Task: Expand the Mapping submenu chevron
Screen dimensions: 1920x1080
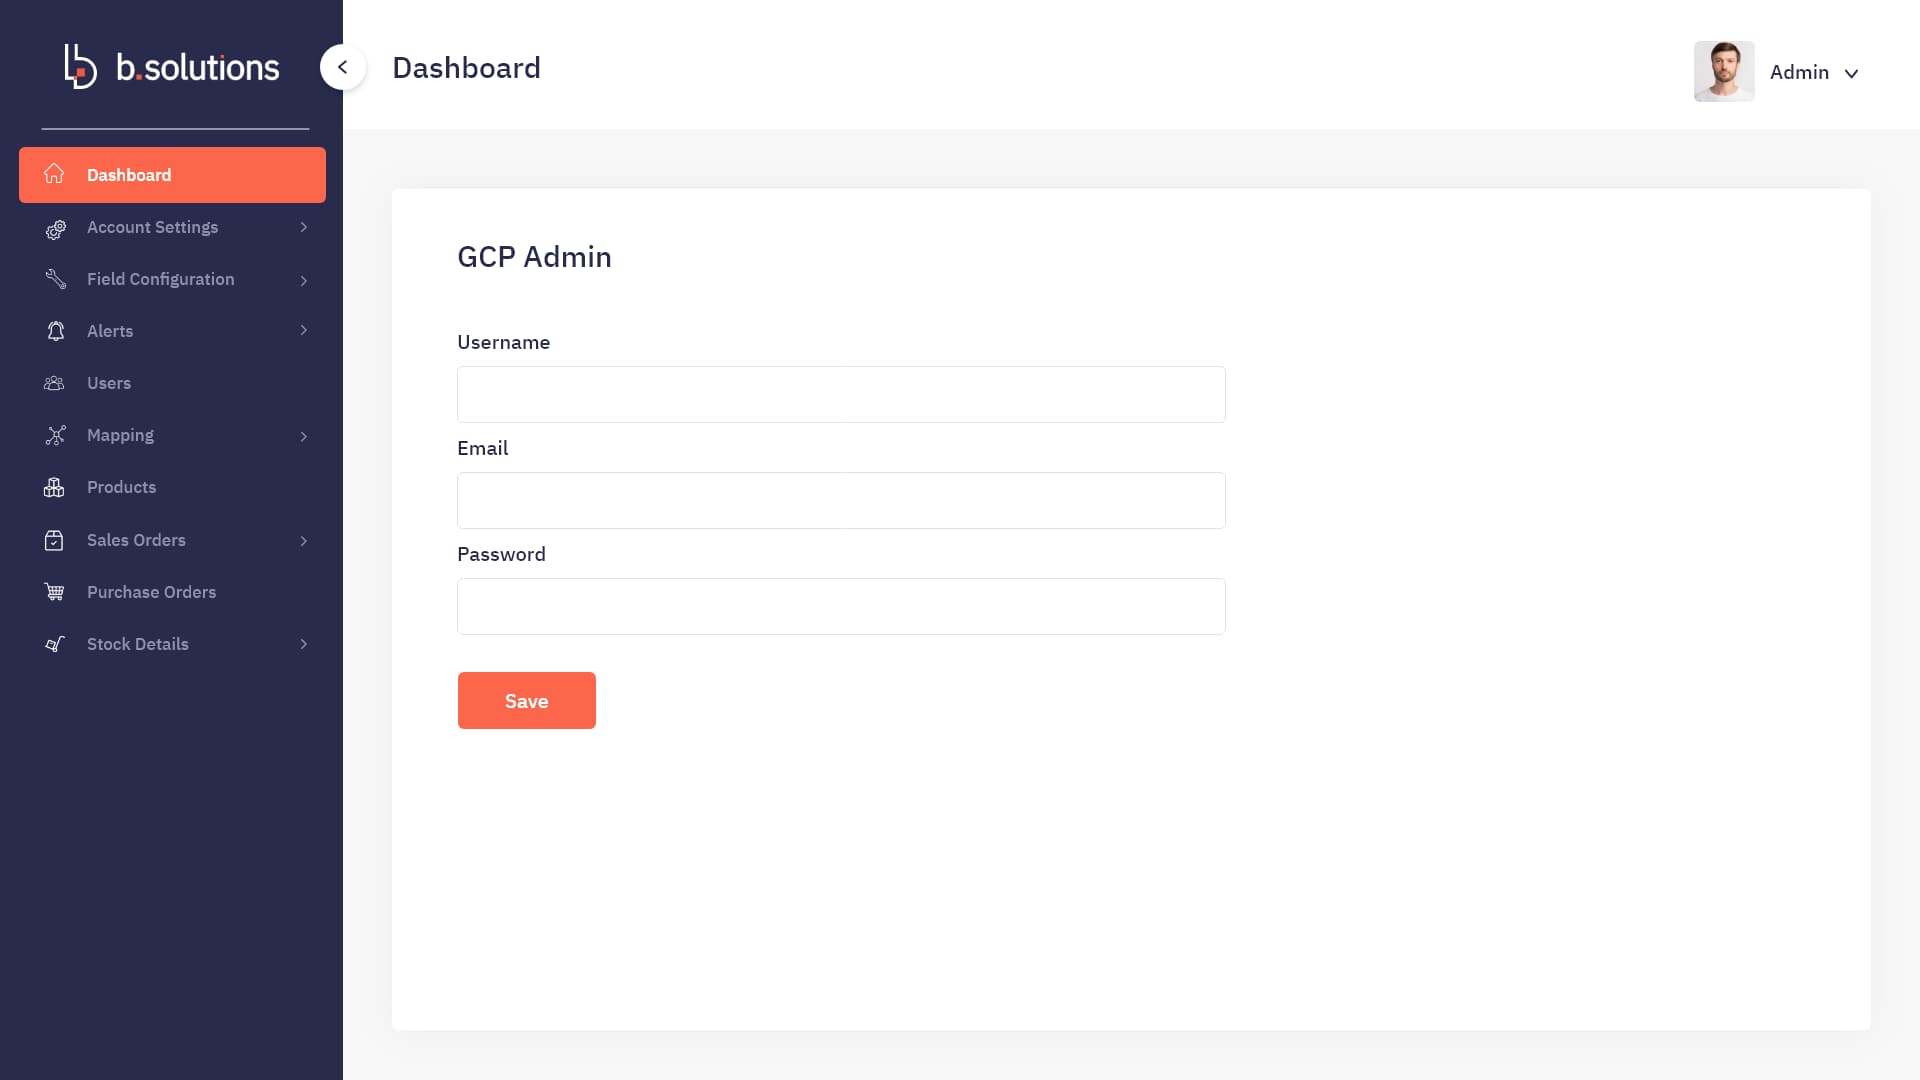Action: click(x=304, y=436)
